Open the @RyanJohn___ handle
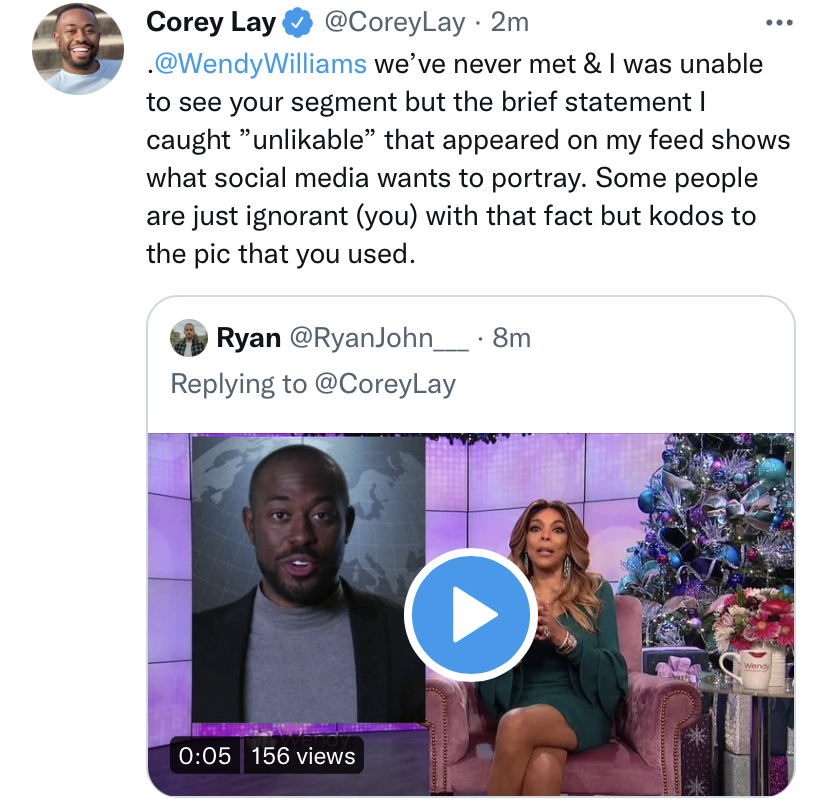819x805 pixels. pos(379,338)
